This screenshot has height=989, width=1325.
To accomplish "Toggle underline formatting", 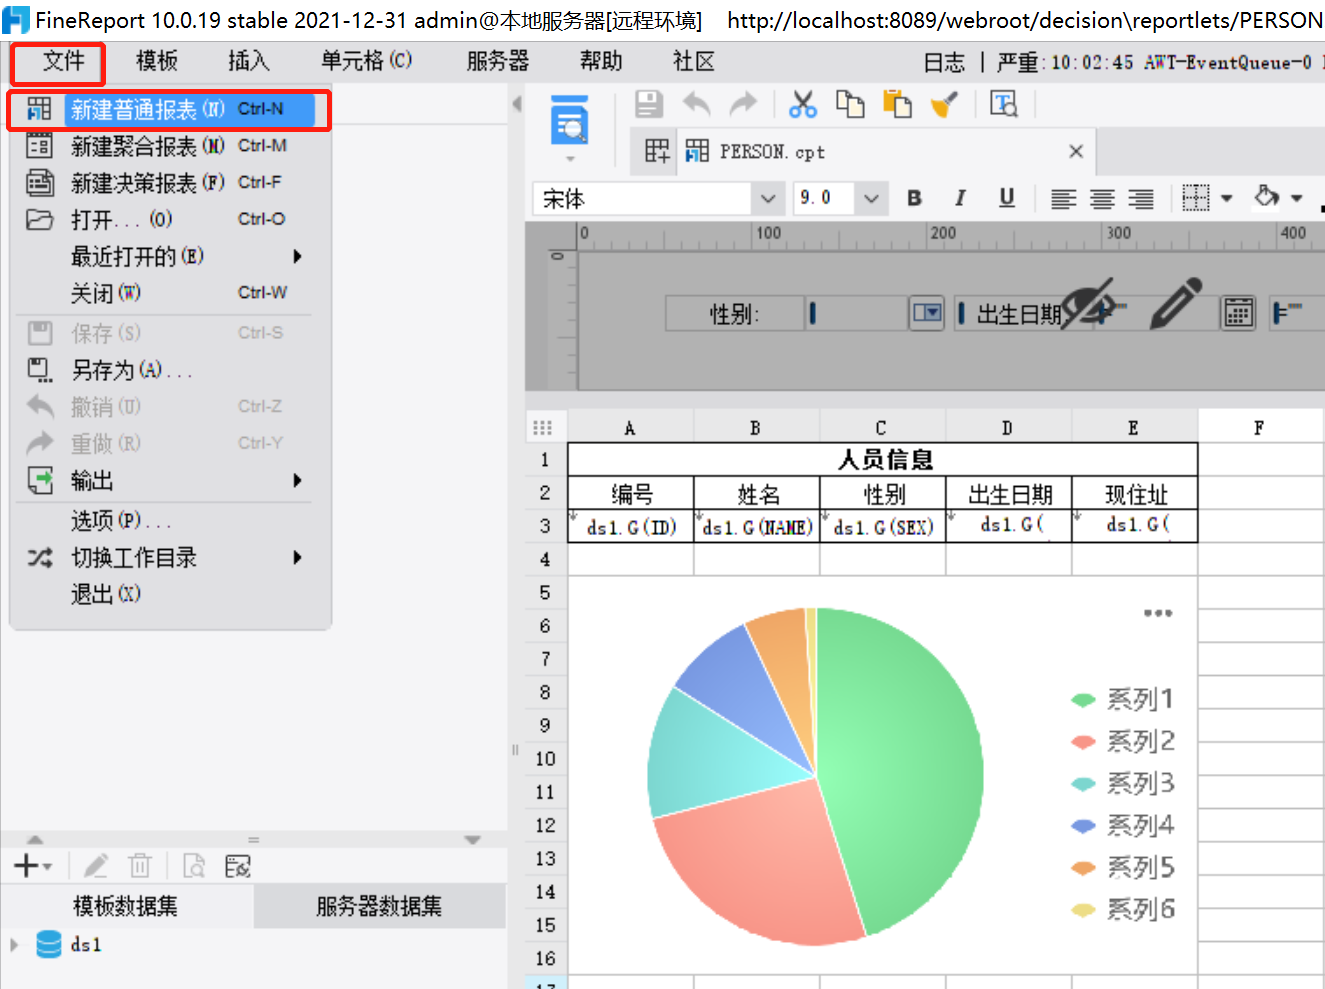I will tap(1007, 198).
